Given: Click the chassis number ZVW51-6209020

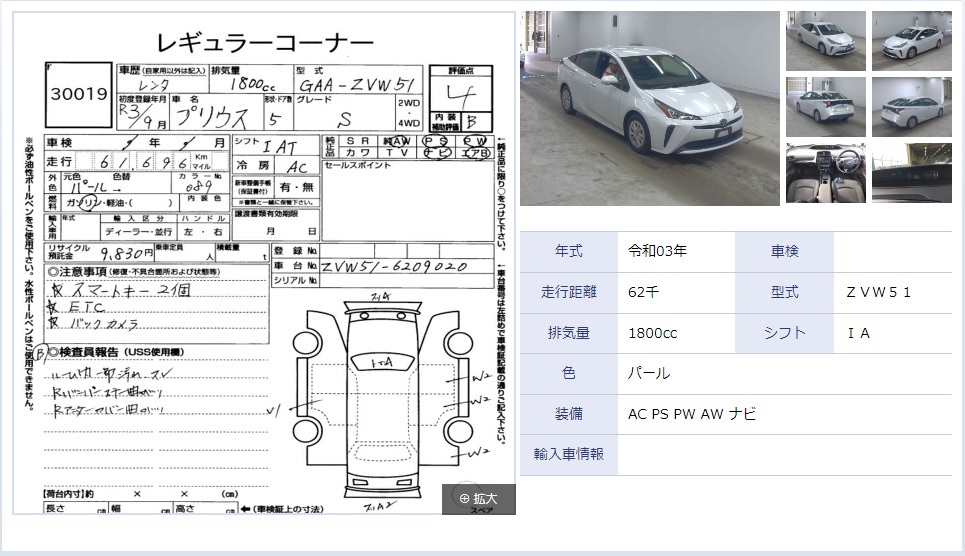Looking at the screenshot, I should pos(394,267).
